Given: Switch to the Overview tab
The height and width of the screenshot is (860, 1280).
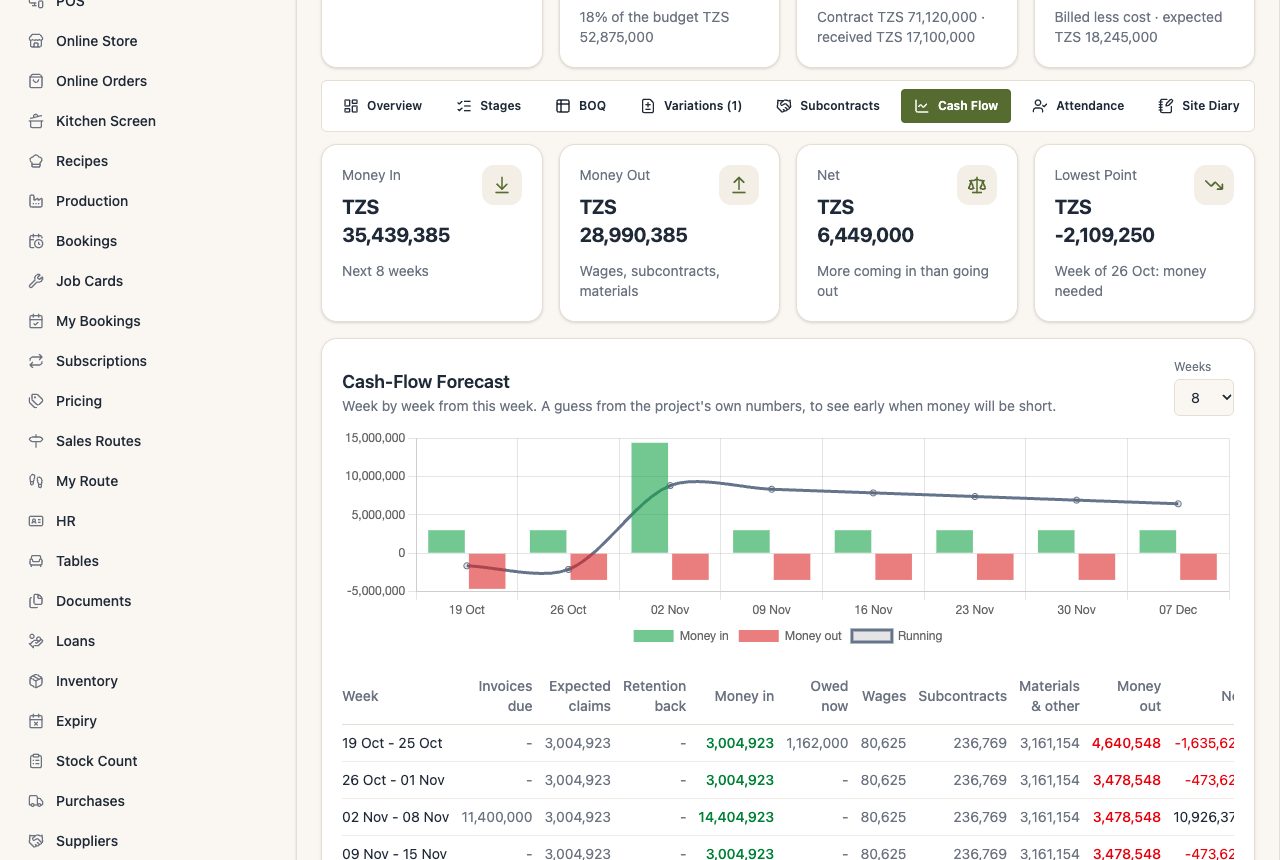Looking at the screenshot, I should pyautogui.click(x=382, y=106).
